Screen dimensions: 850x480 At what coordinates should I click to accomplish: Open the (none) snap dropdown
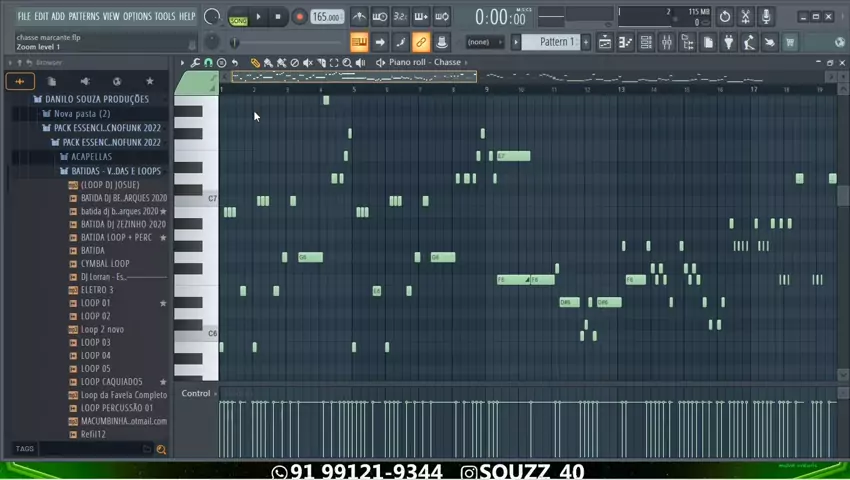coord(485,43)
